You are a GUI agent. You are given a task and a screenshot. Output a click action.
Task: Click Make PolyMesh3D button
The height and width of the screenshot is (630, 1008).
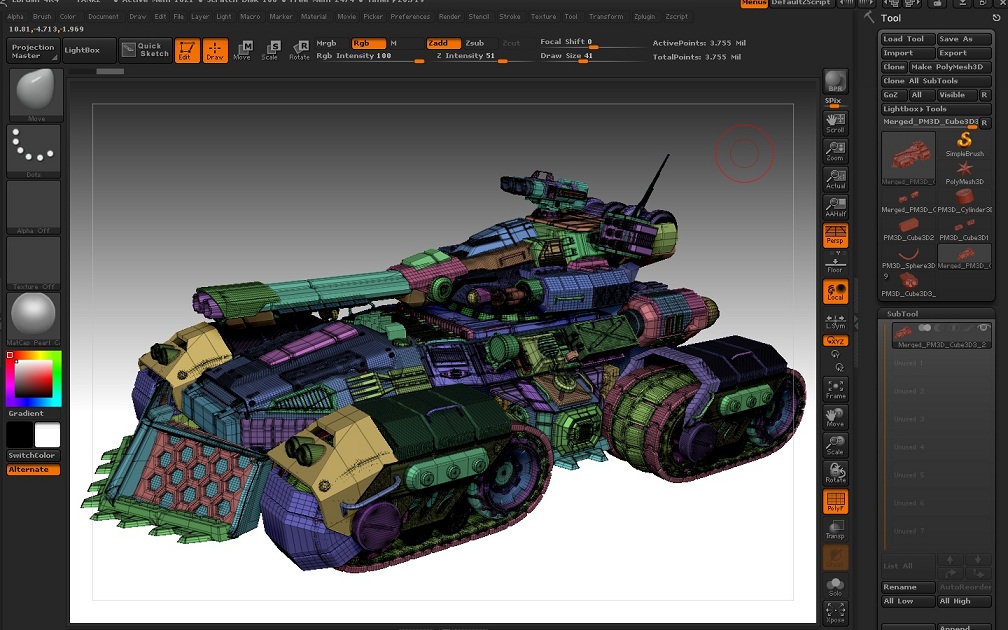[x=950, y=67]
